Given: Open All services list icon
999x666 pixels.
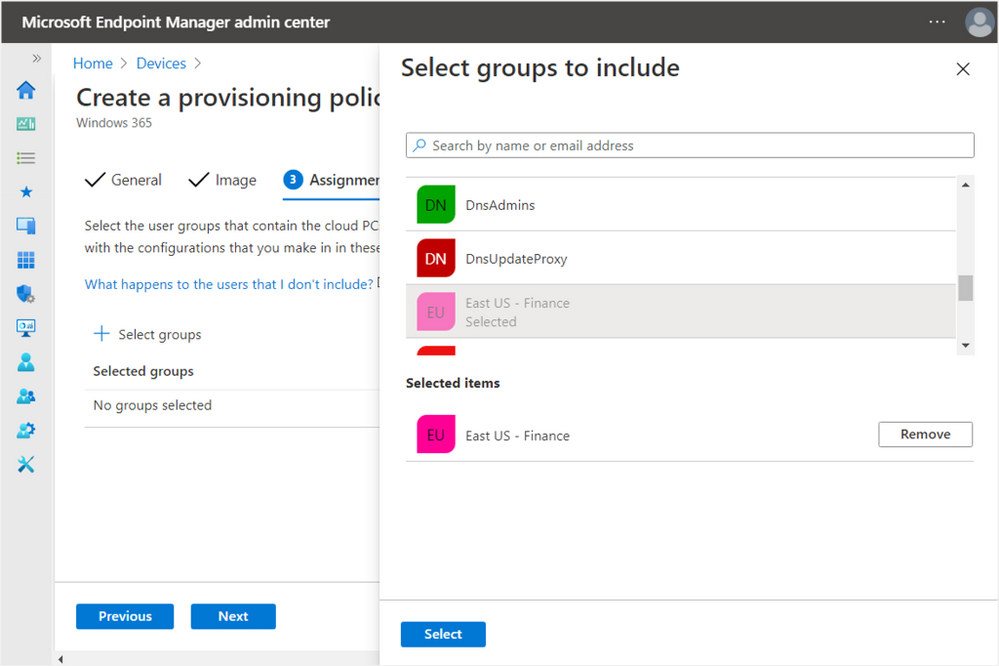Looking at the screenshot, I should [x=26, y=158].
